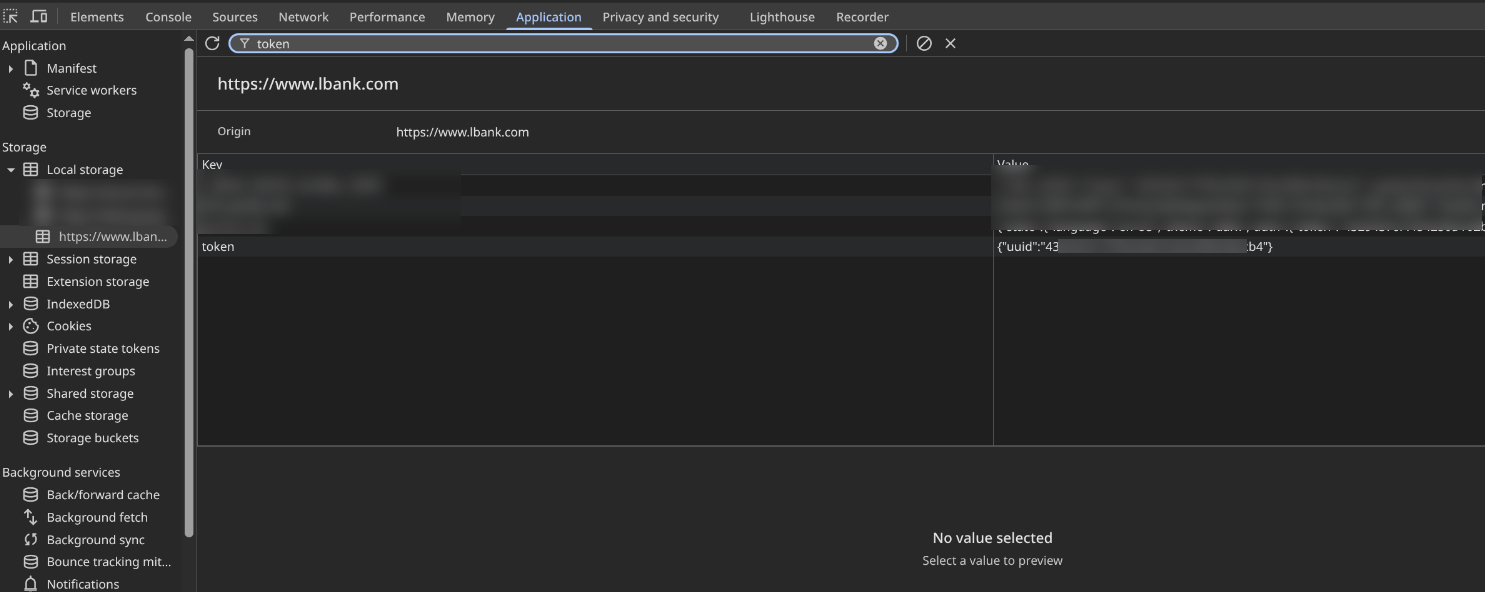Select the Notifications bell icon
Viewport: 1485px width, 592px height.
point(31,584)
